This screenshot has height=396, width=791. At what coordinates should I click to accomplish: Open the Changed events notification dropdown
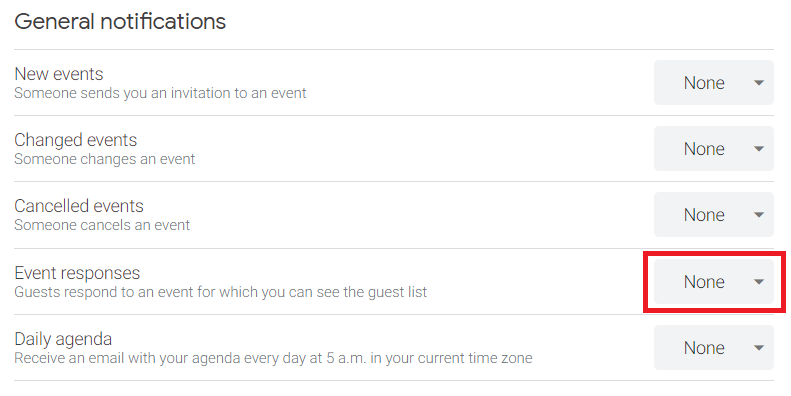(713, 149)
